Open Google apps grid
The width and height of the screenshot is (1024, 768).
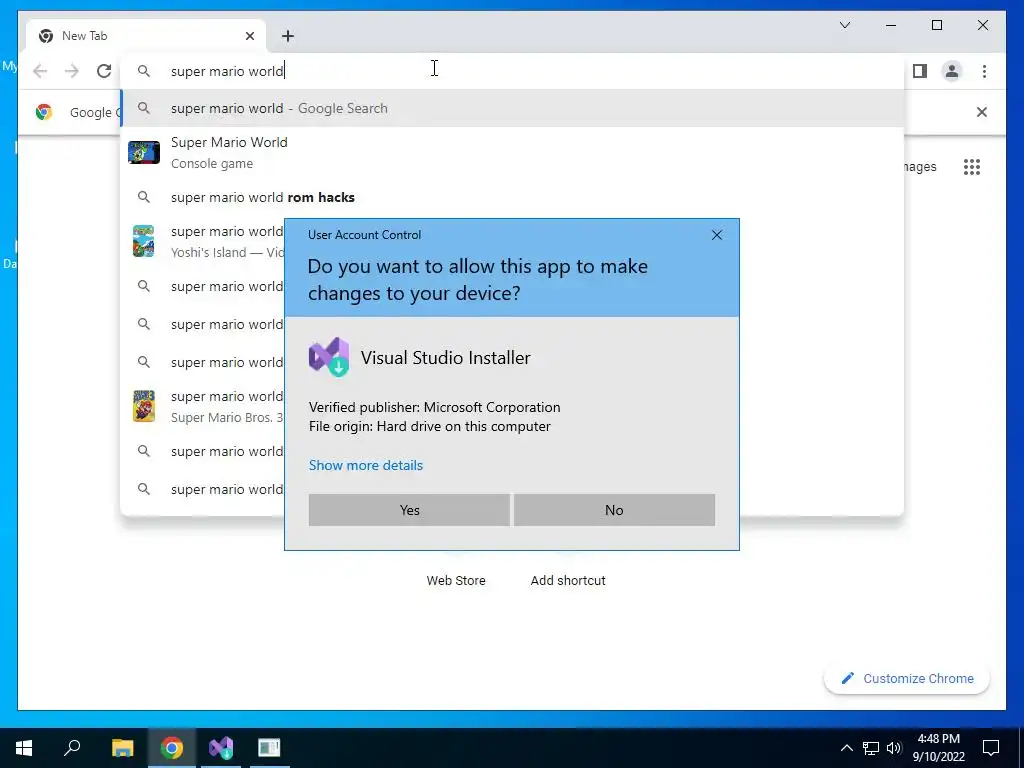pos(972,167)
